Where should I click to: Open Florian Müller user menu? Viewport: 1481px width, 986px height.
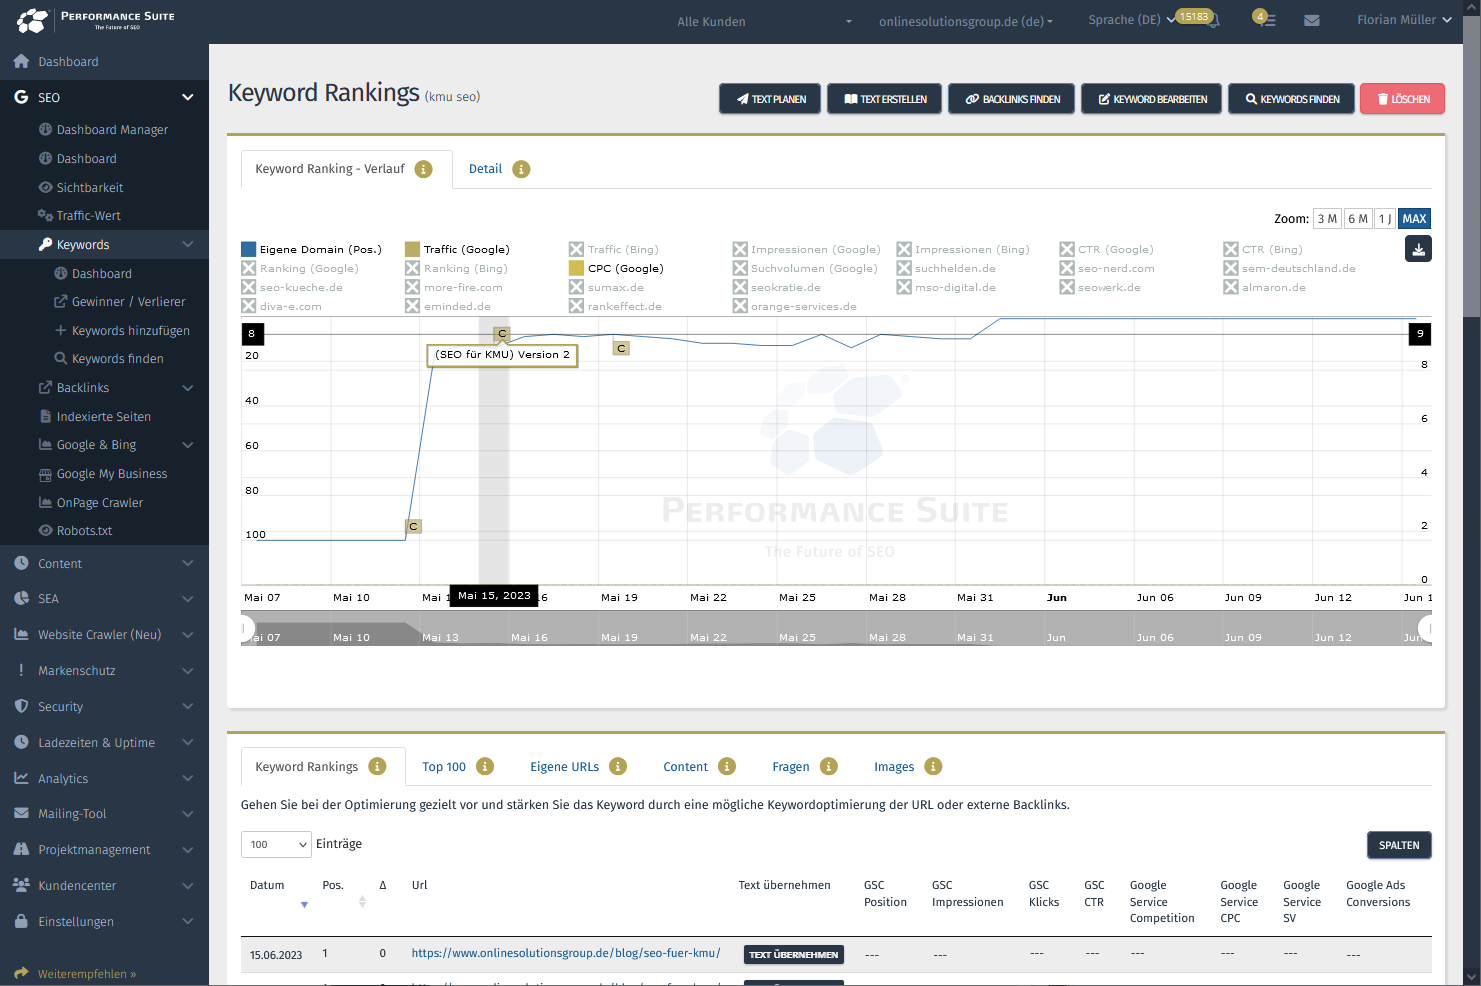pos(1404,20)
